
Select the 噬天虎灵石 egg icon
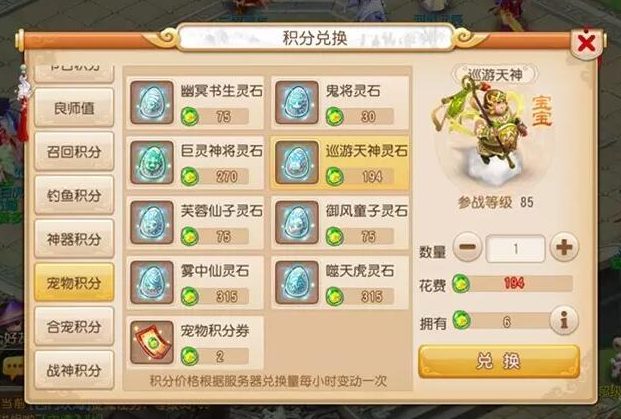point(297,282)
